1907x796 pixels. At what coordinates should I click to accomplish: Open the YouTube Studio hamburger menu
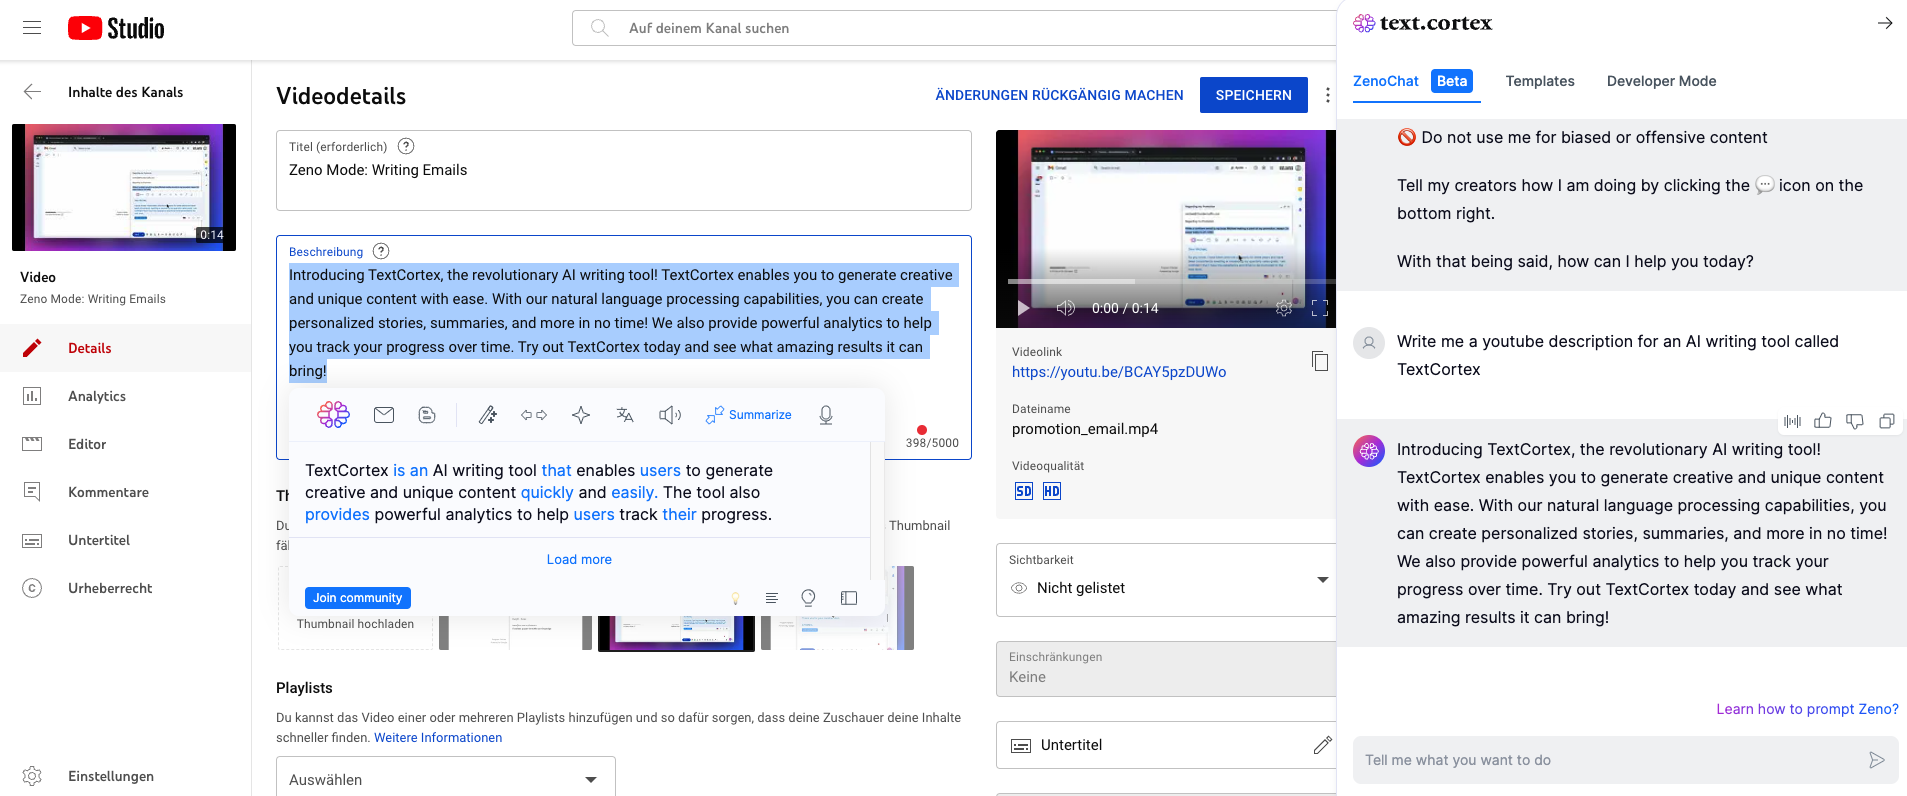[32, 28]
